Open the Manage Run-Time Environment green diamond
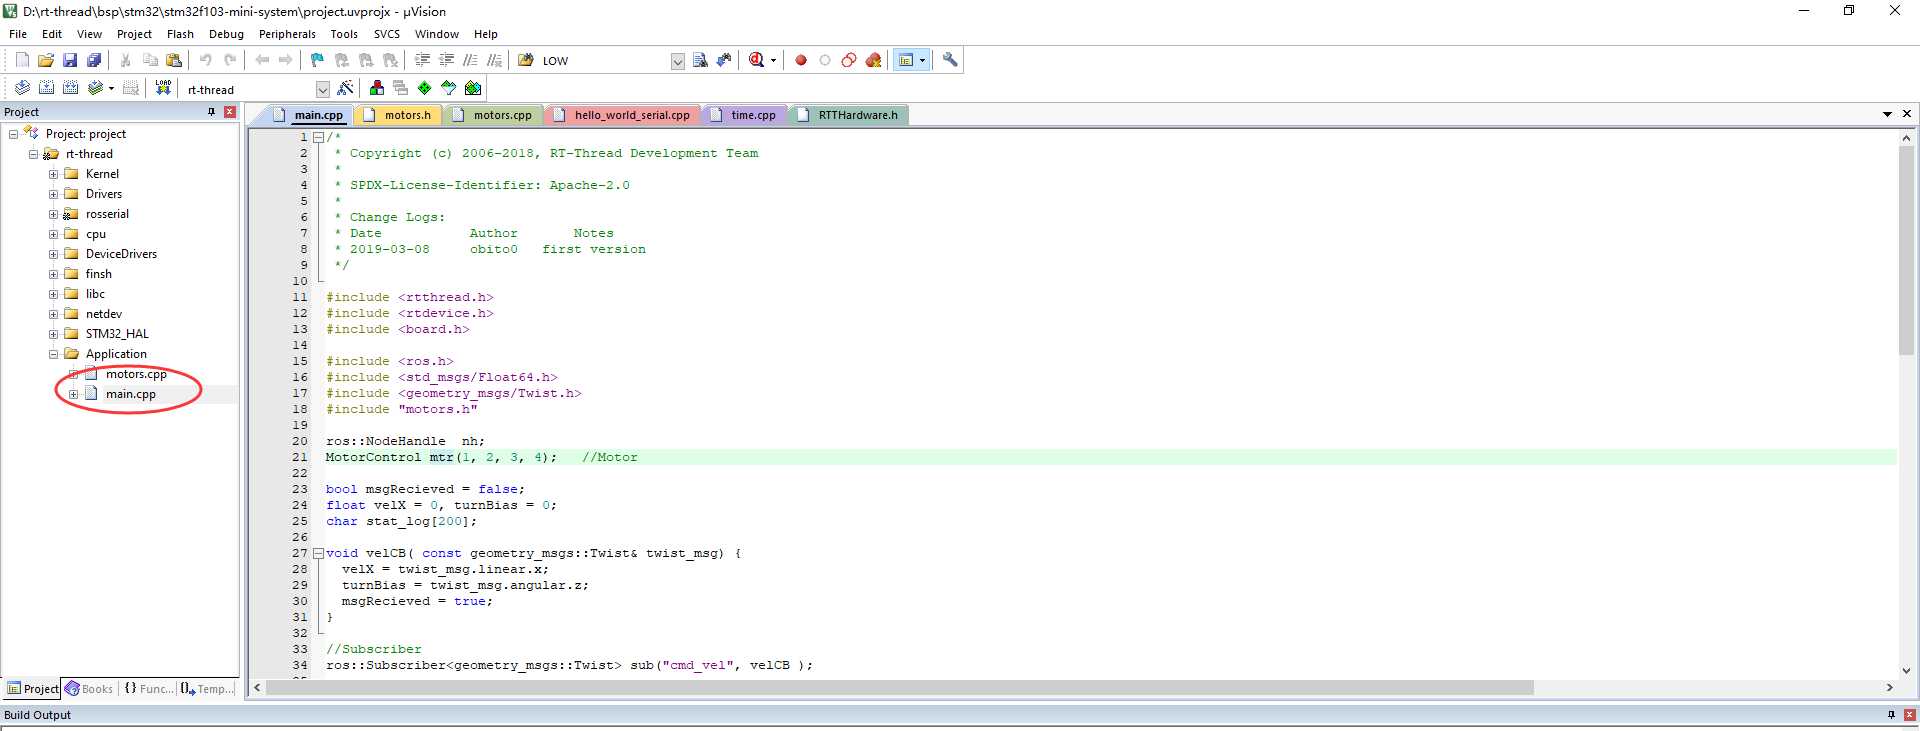The height and width of the screenshot is (731, 1920). pos(424,88)
